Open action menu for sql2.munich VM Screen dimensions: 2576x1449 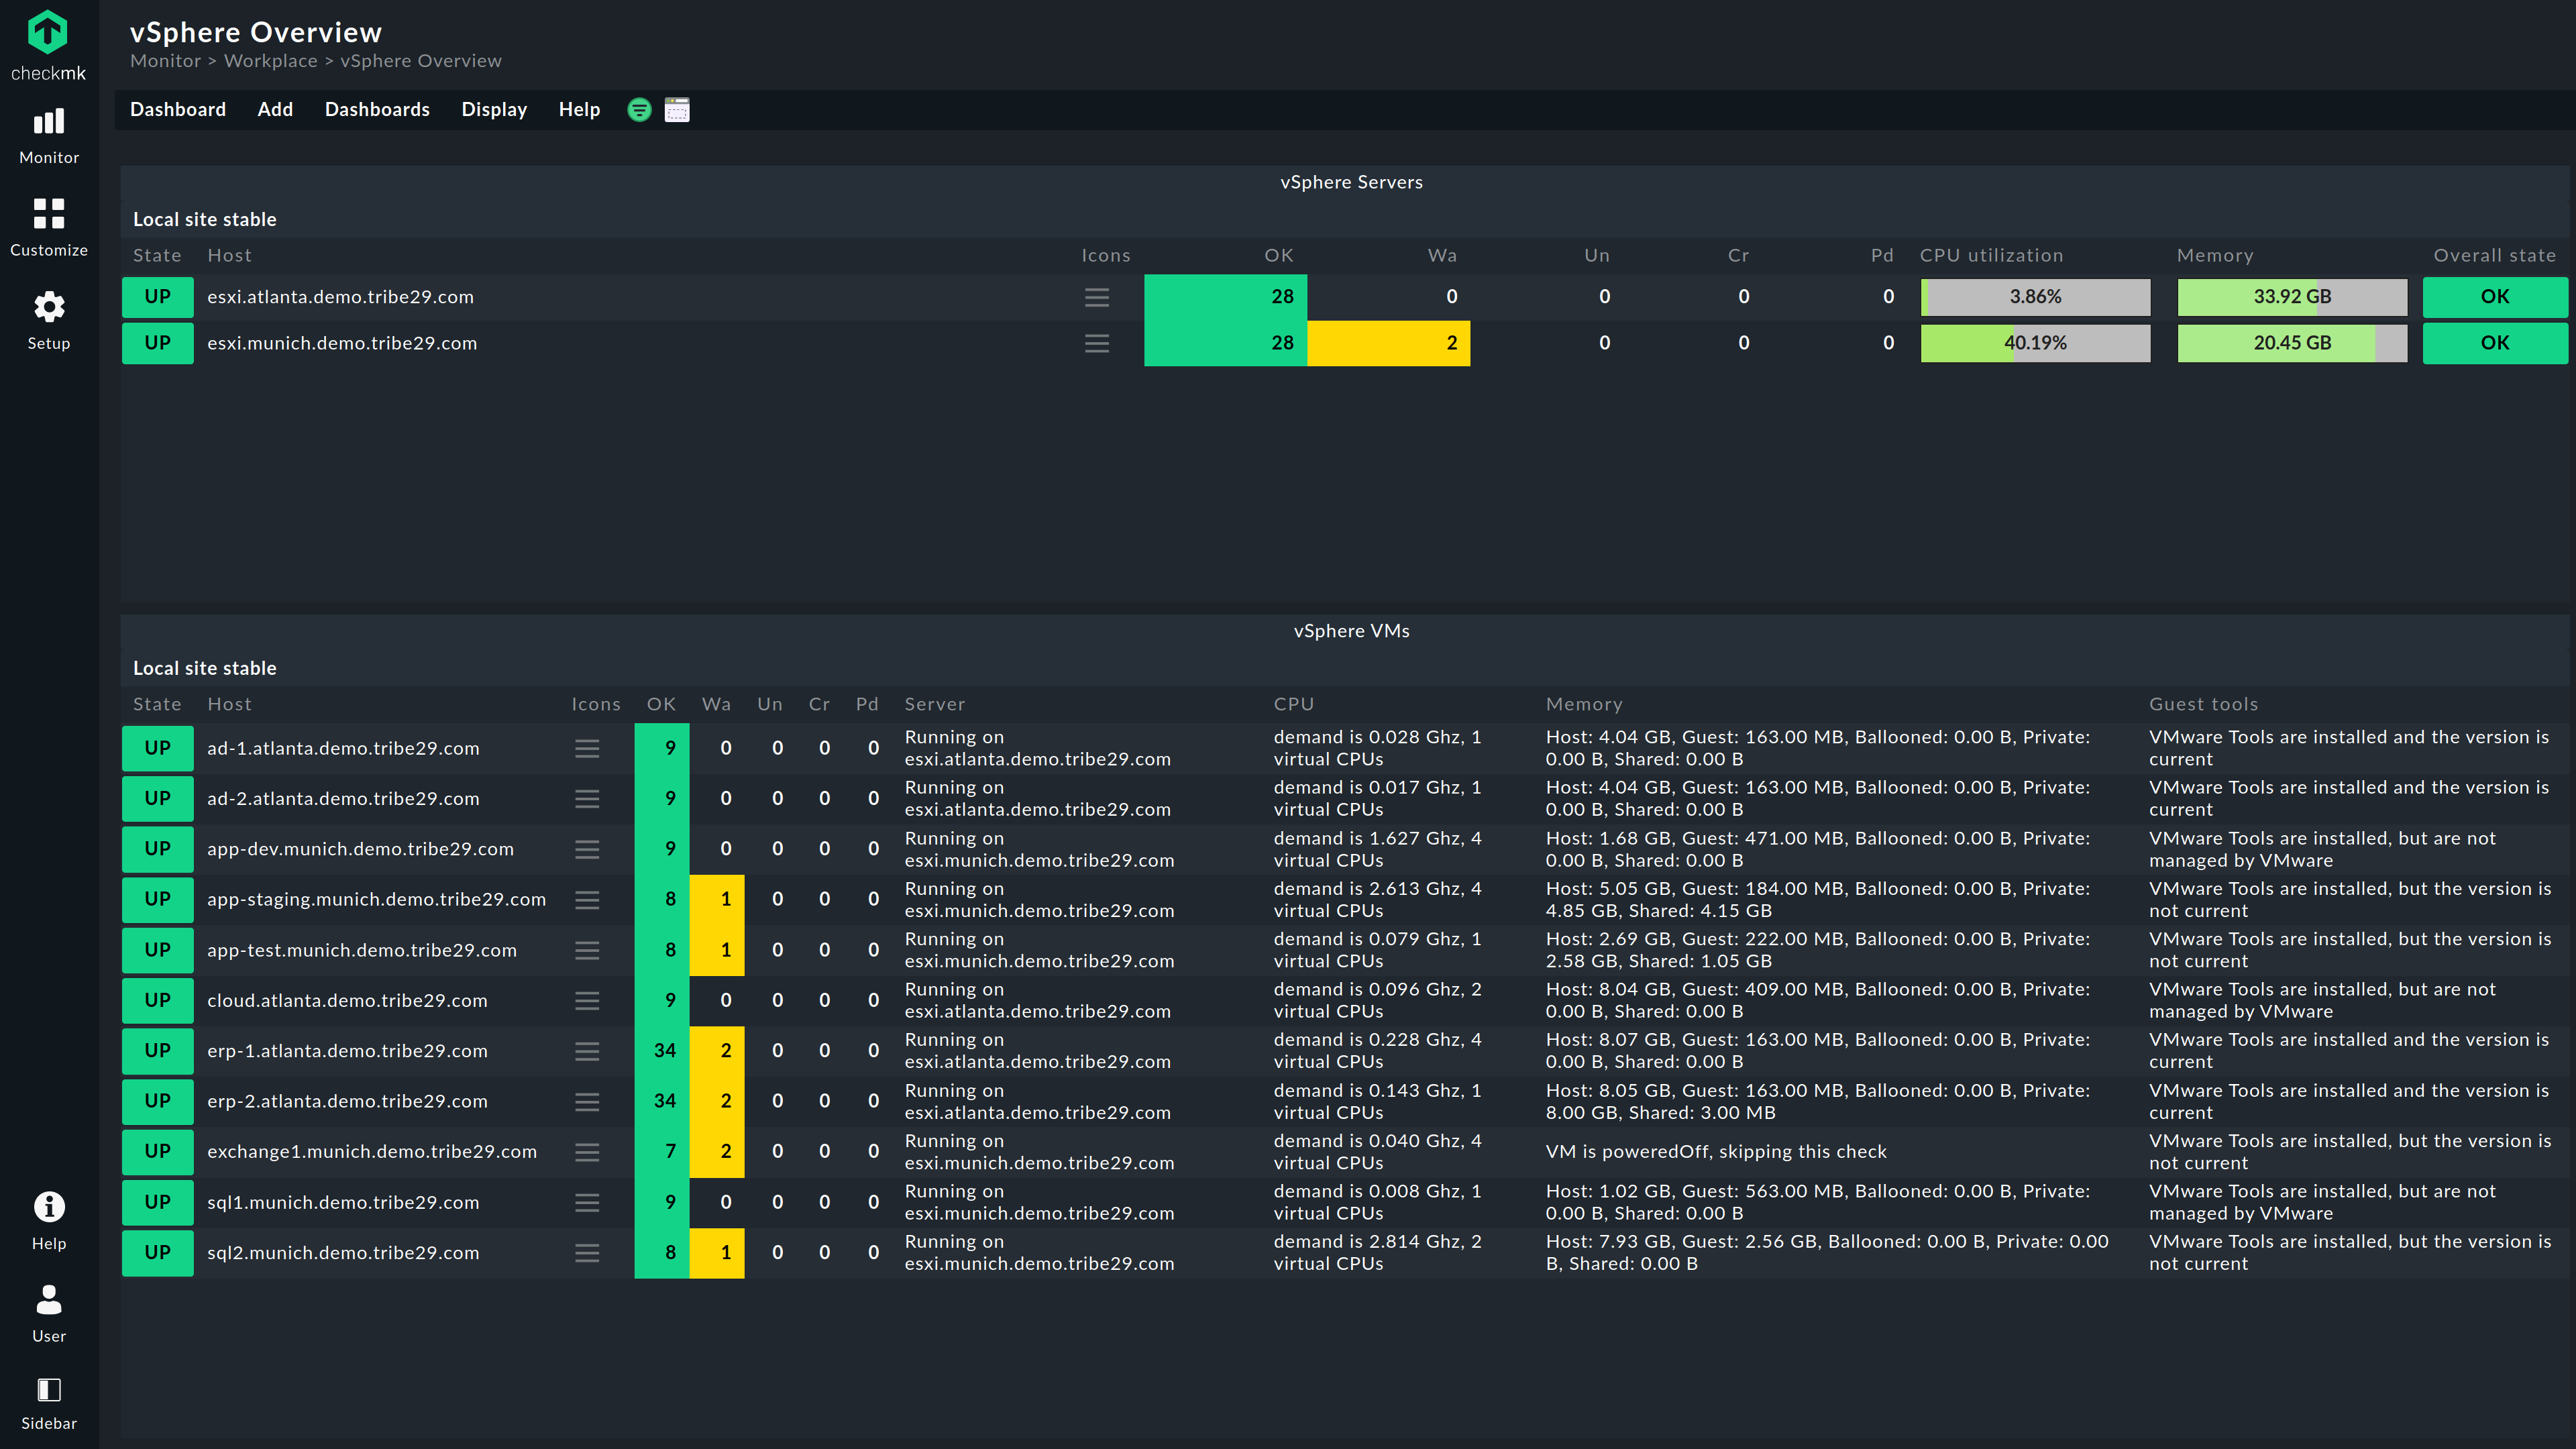point(587,1253)
